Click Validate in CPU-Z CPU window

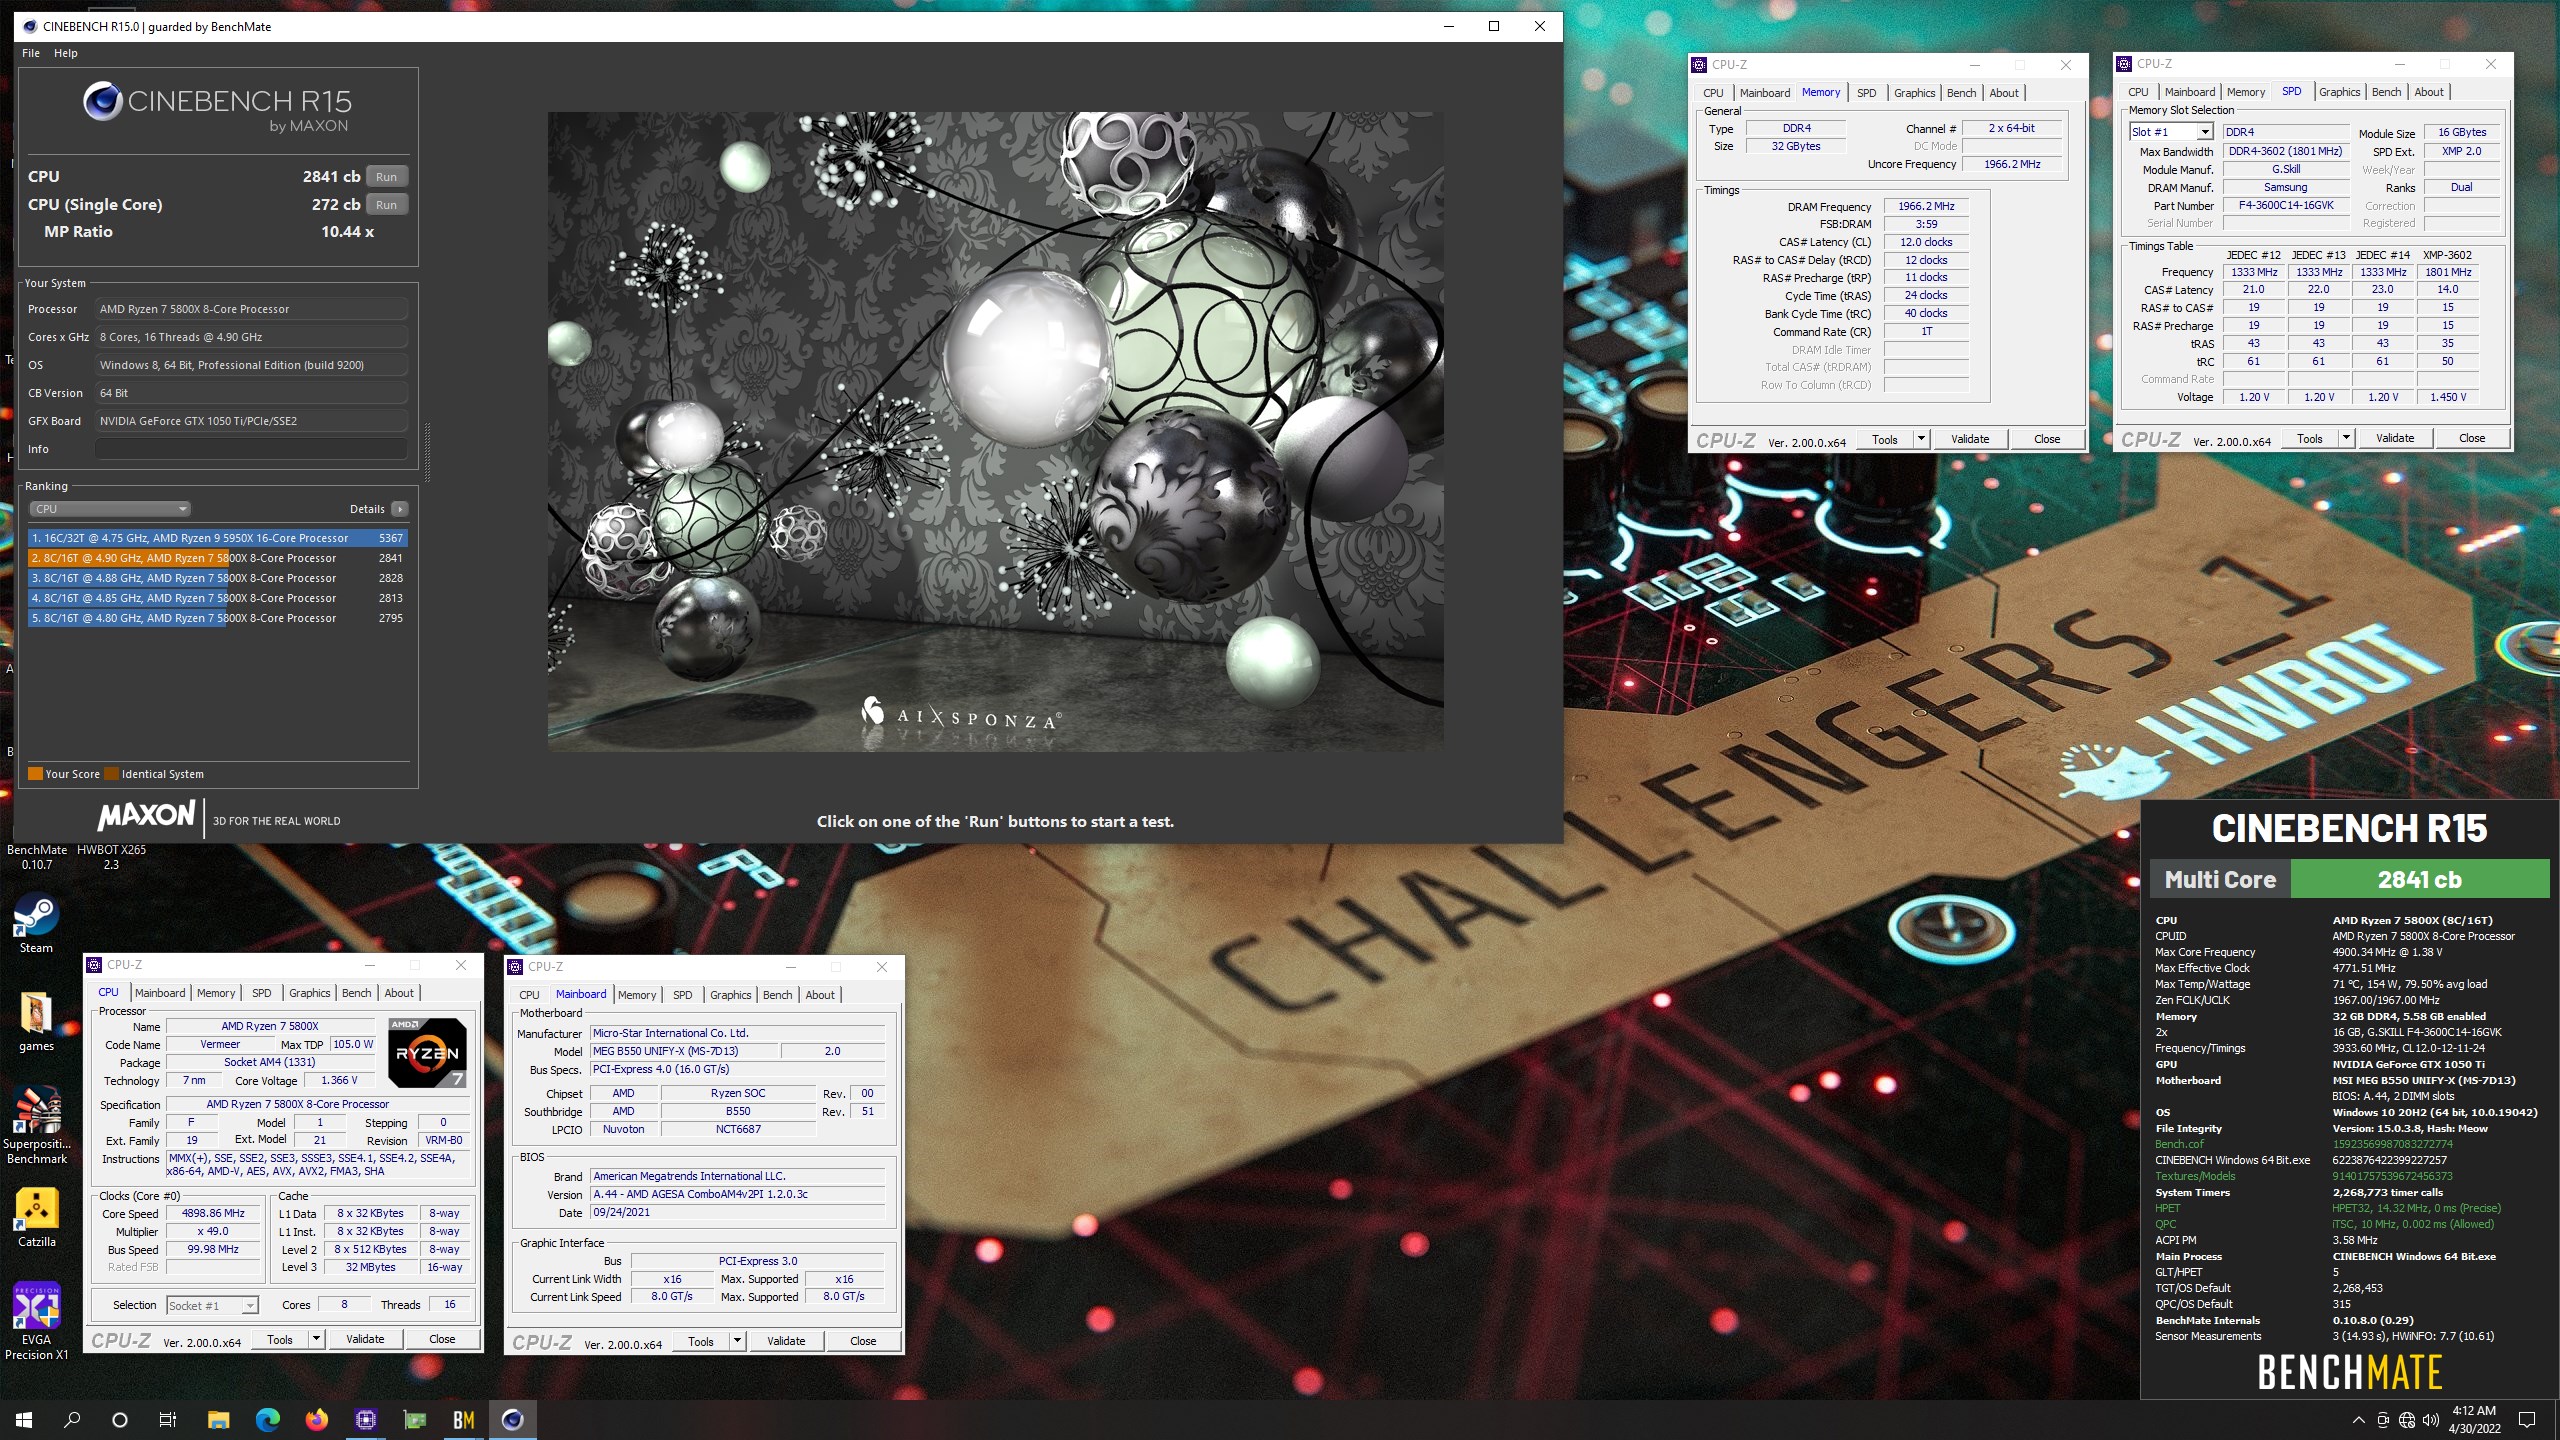click(365, 1339)
